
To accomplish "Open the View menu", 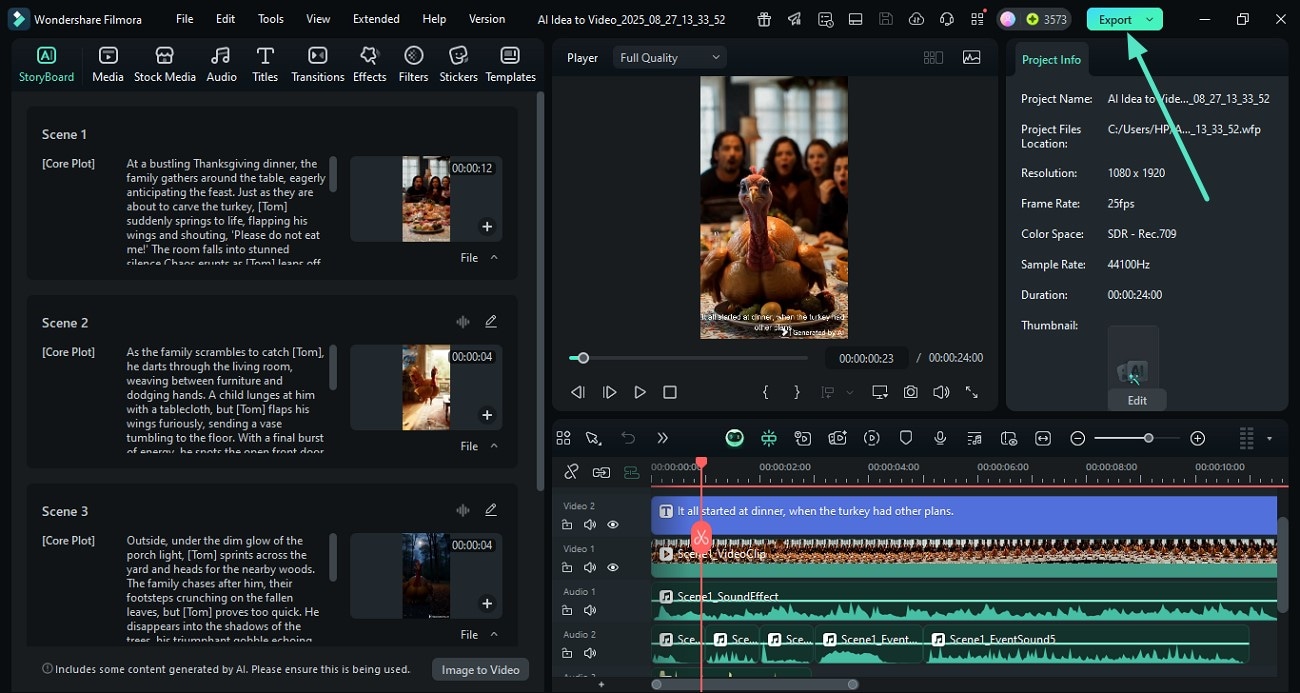I will pyautogui.click(x=318, y=19).
